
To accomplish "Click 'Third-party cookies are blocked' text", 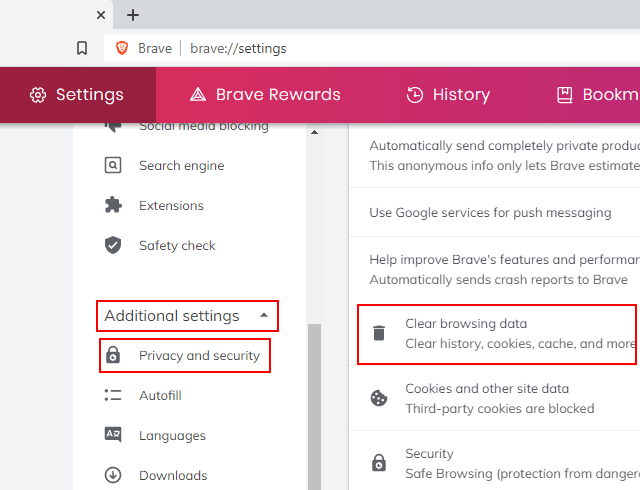I will 500,409.
